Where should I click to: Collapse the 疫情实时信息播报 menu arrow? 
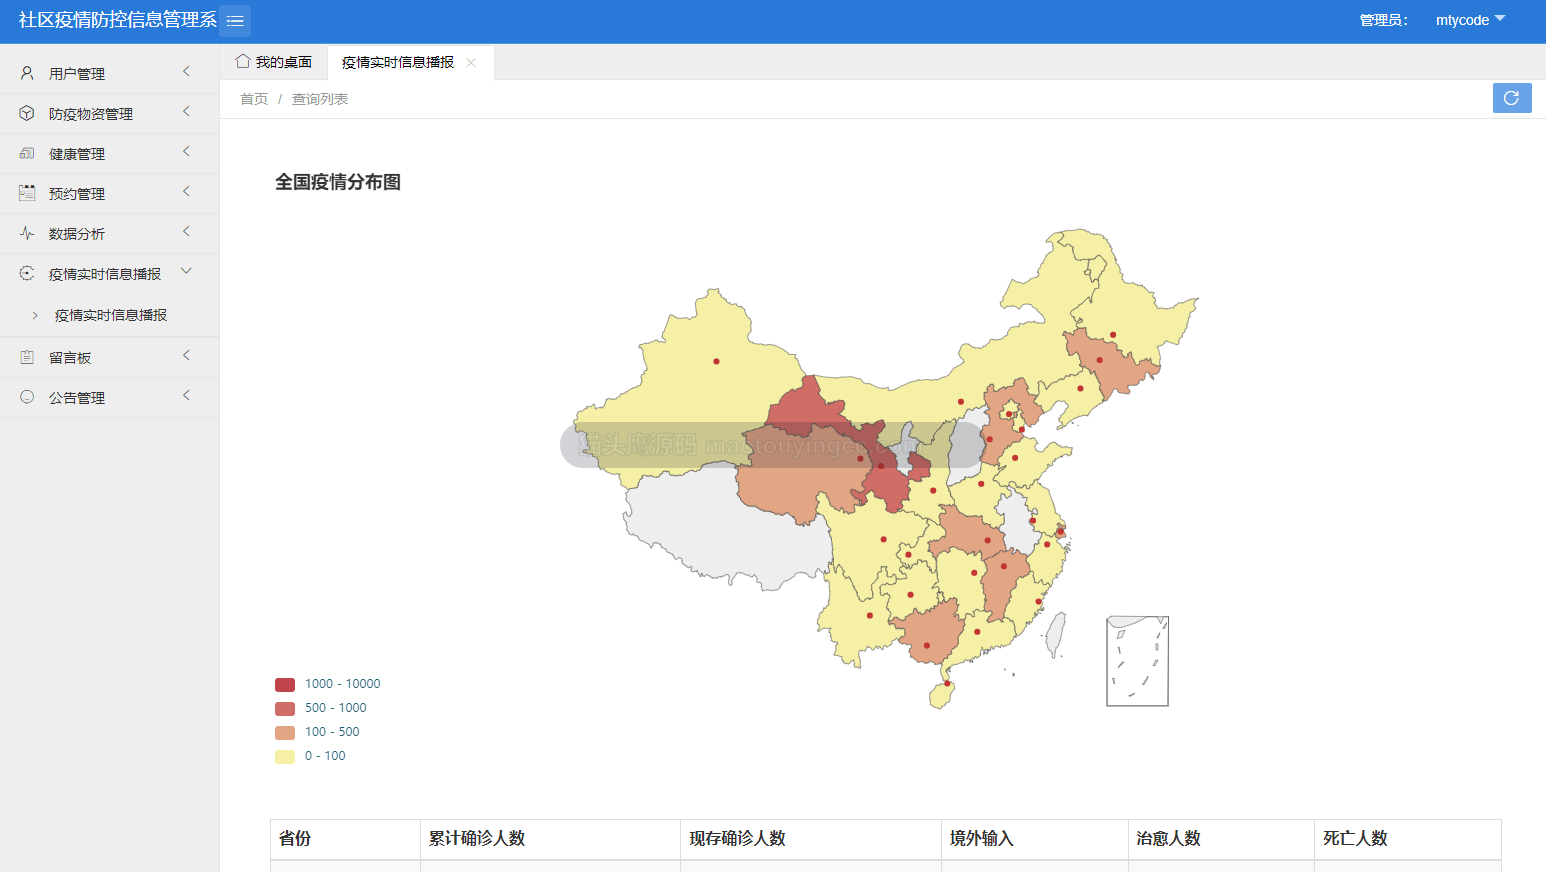(186, 272)
